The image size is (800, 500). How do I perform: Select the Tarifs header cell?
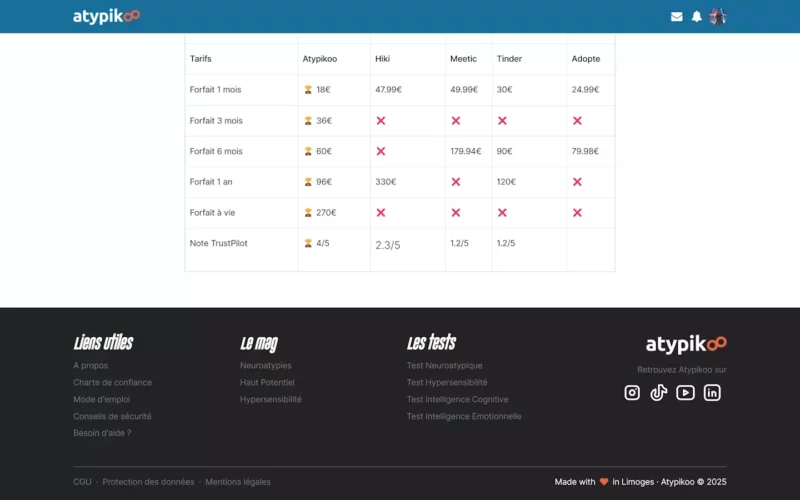pyautogui.click(x=201, y=59)
